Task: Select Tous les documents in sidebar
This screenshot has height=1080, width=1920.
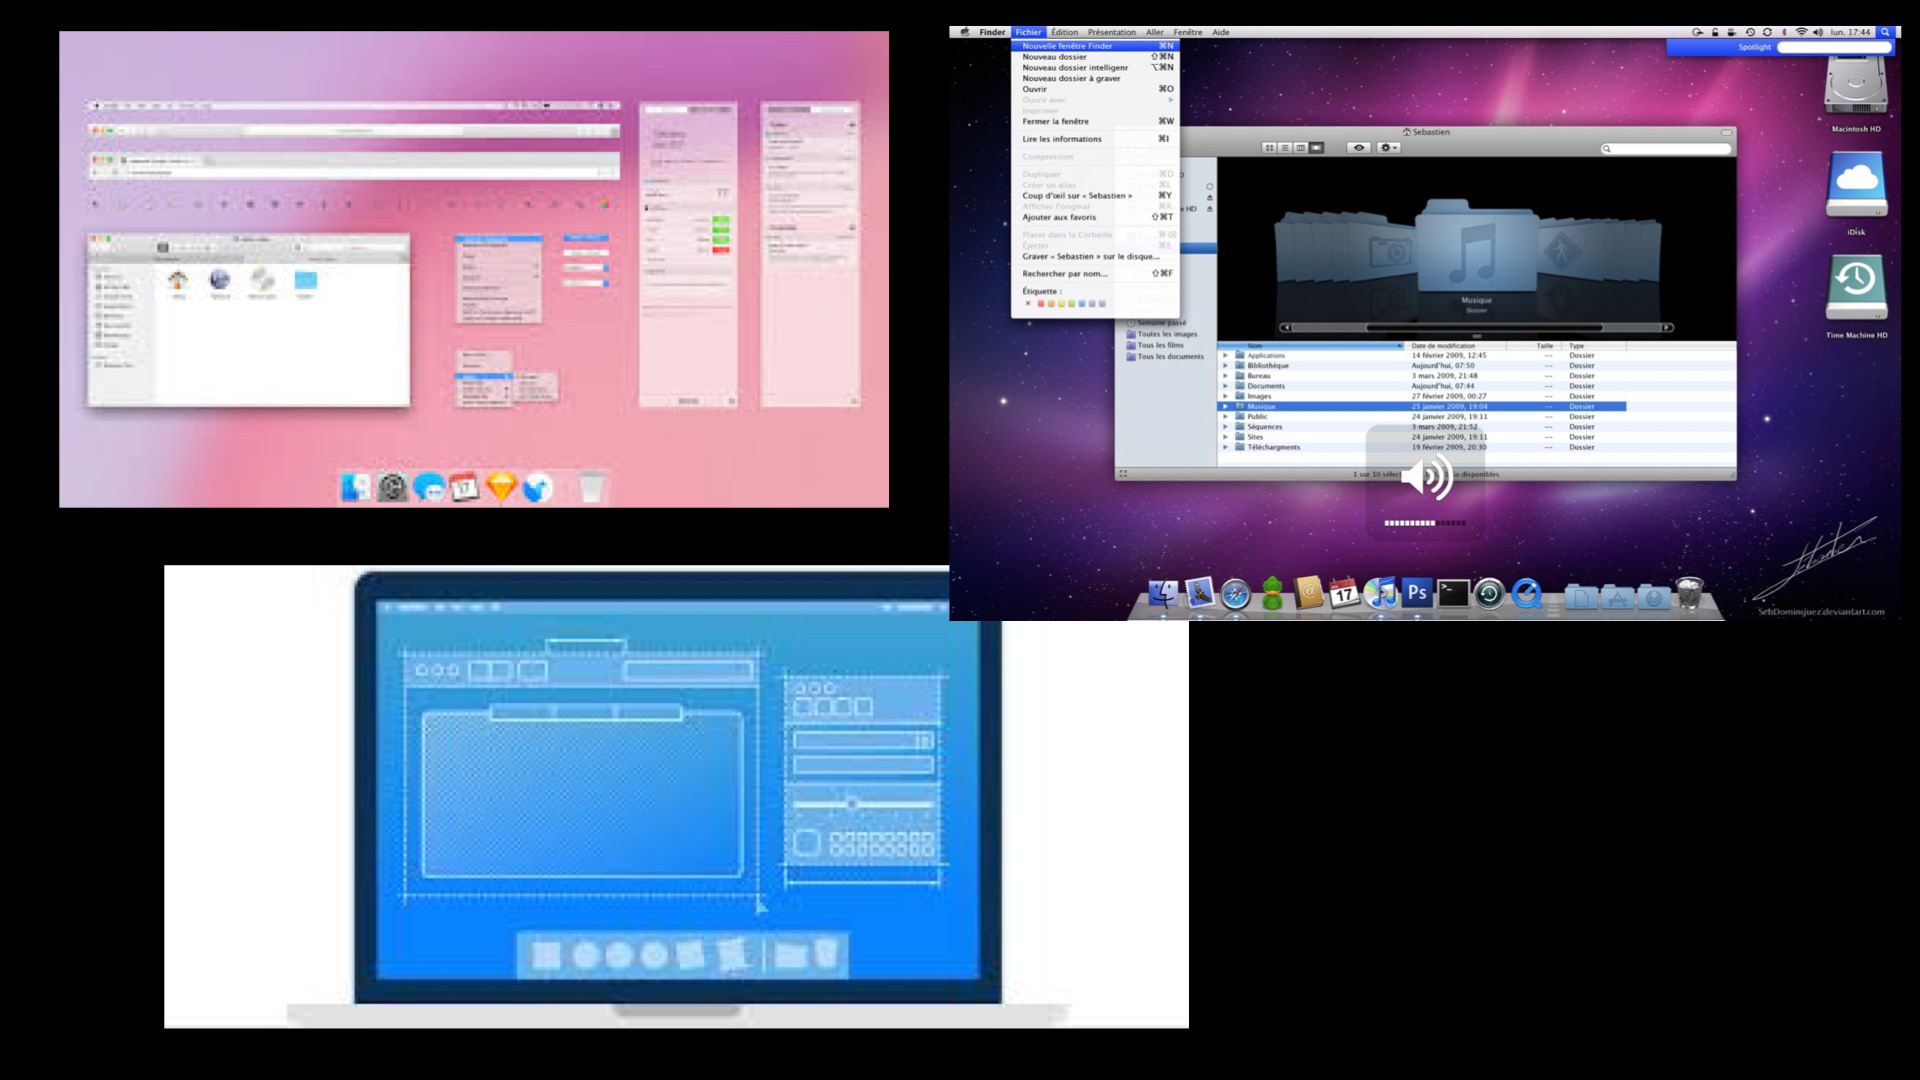Action: click(x=1165, y=357)
